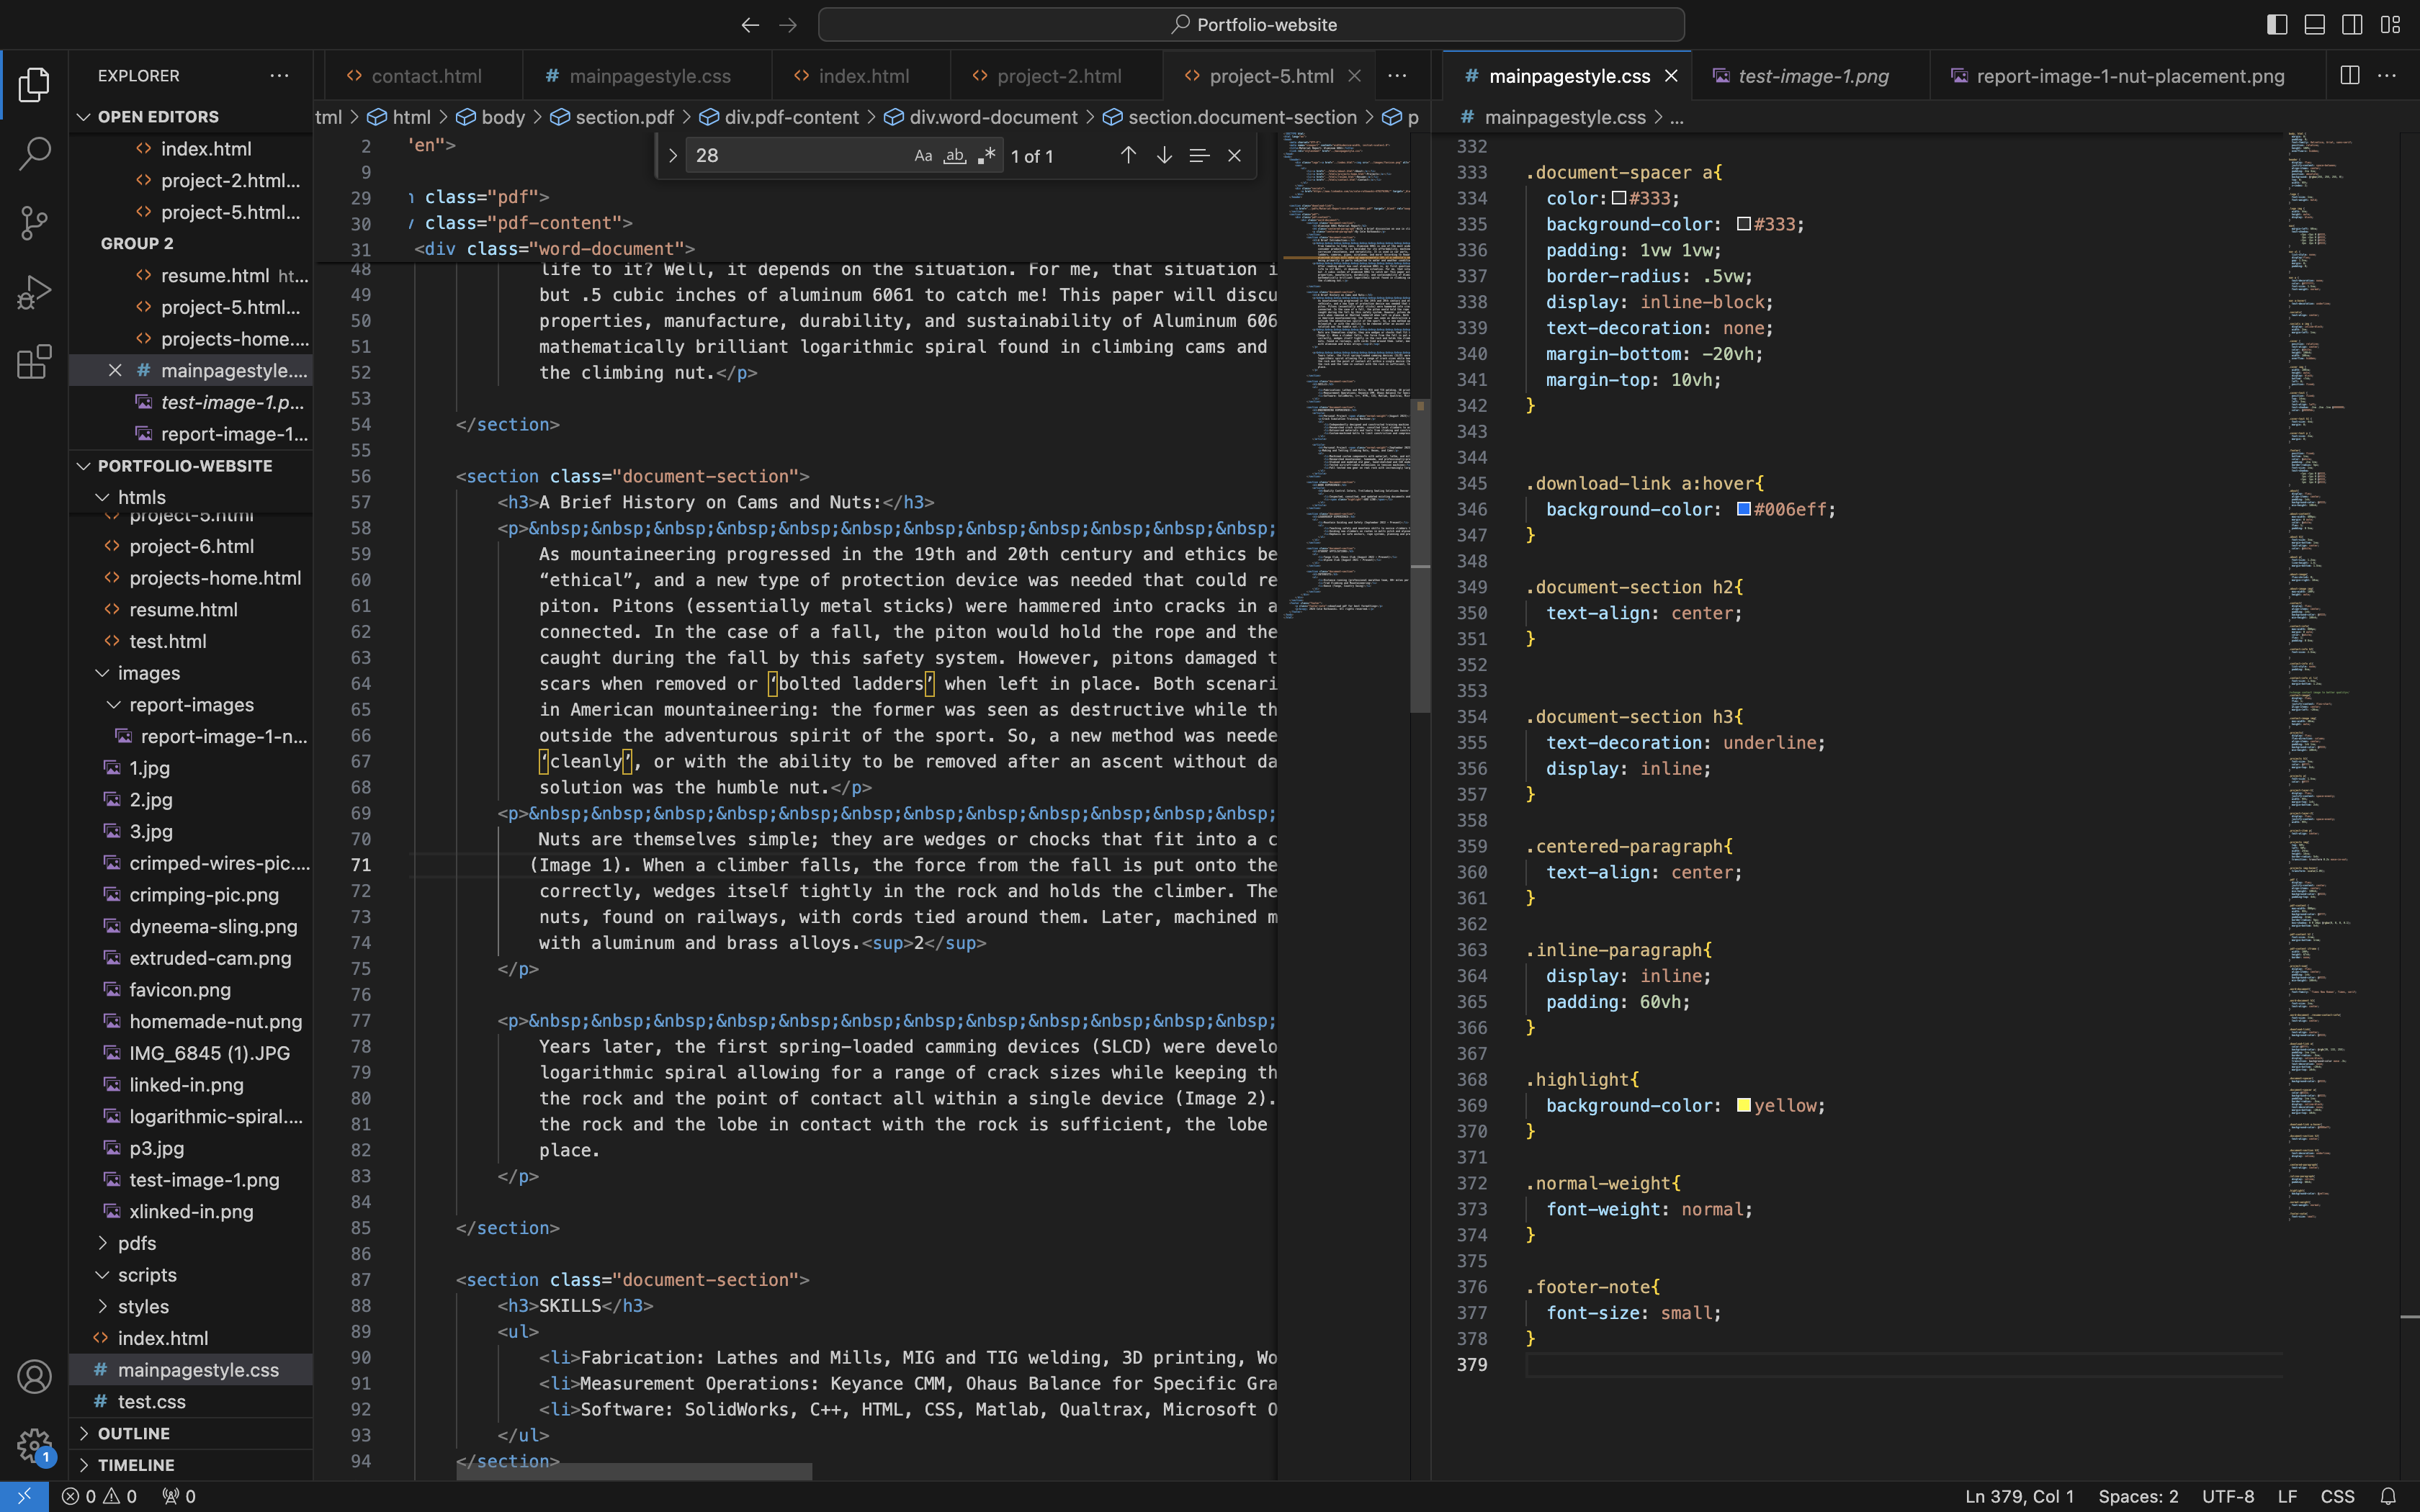Open color picker for #006eff swatch
The width and height of the screenshot is (2420, 1512).
1743,510
